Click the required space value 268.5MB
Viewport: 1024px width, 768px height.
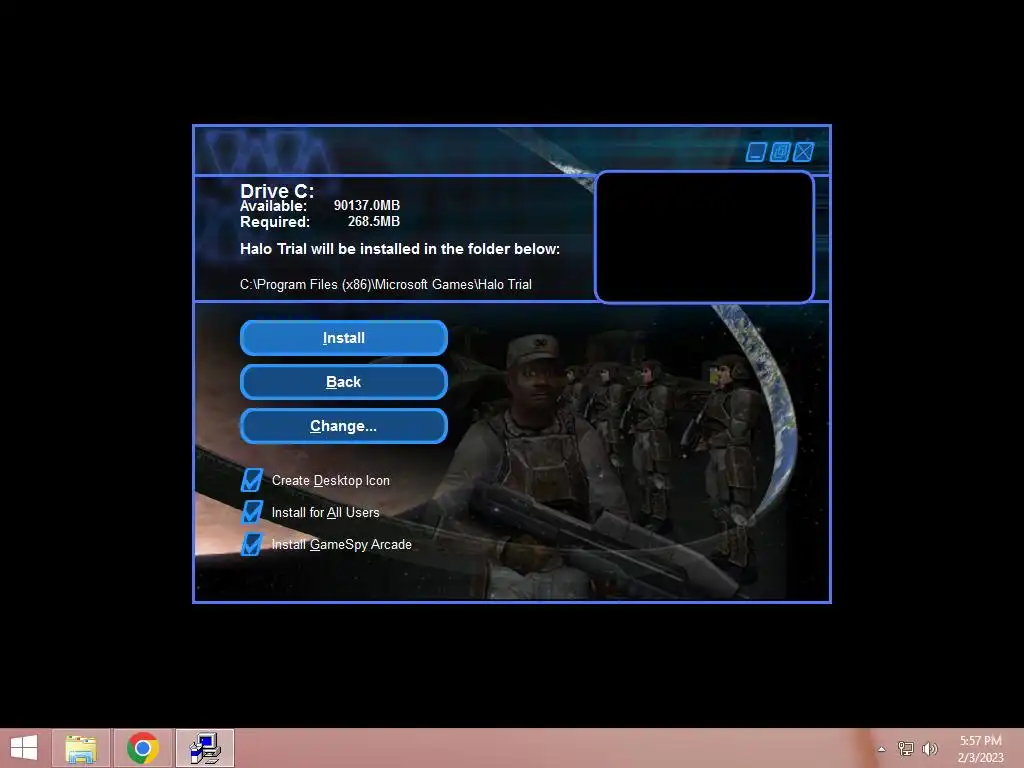click(374, 221)
